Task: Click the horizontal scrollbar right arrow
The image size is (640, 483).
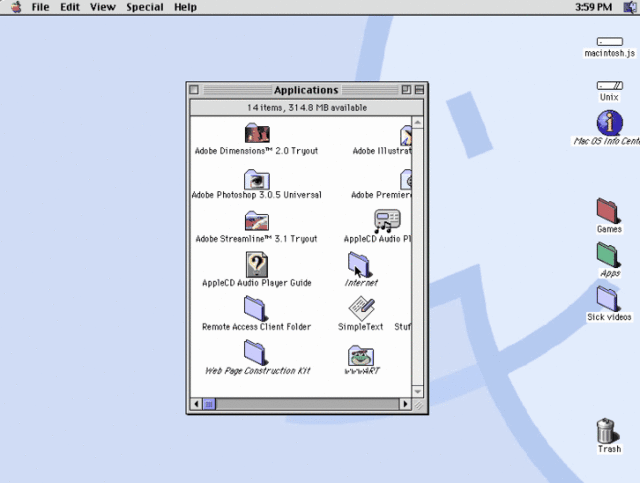Action: click(405, 404)
